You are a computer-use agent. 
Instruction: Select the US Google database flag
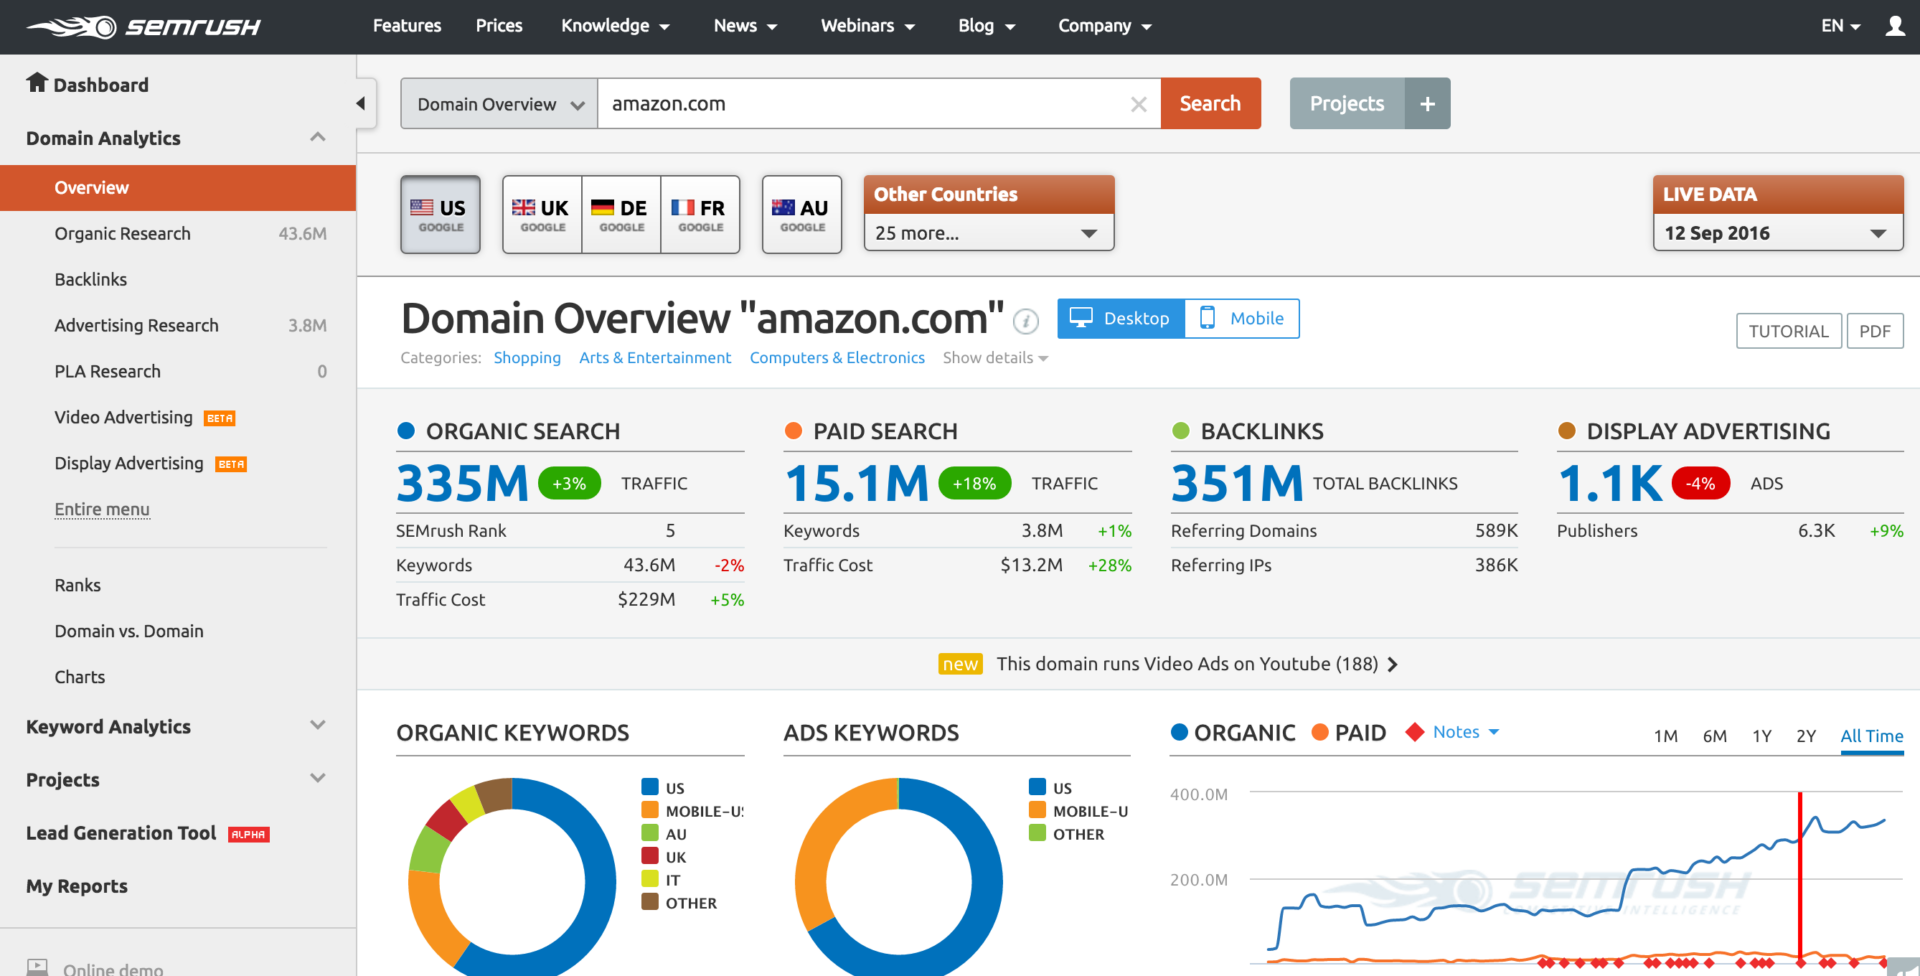(x=441, y=214)
